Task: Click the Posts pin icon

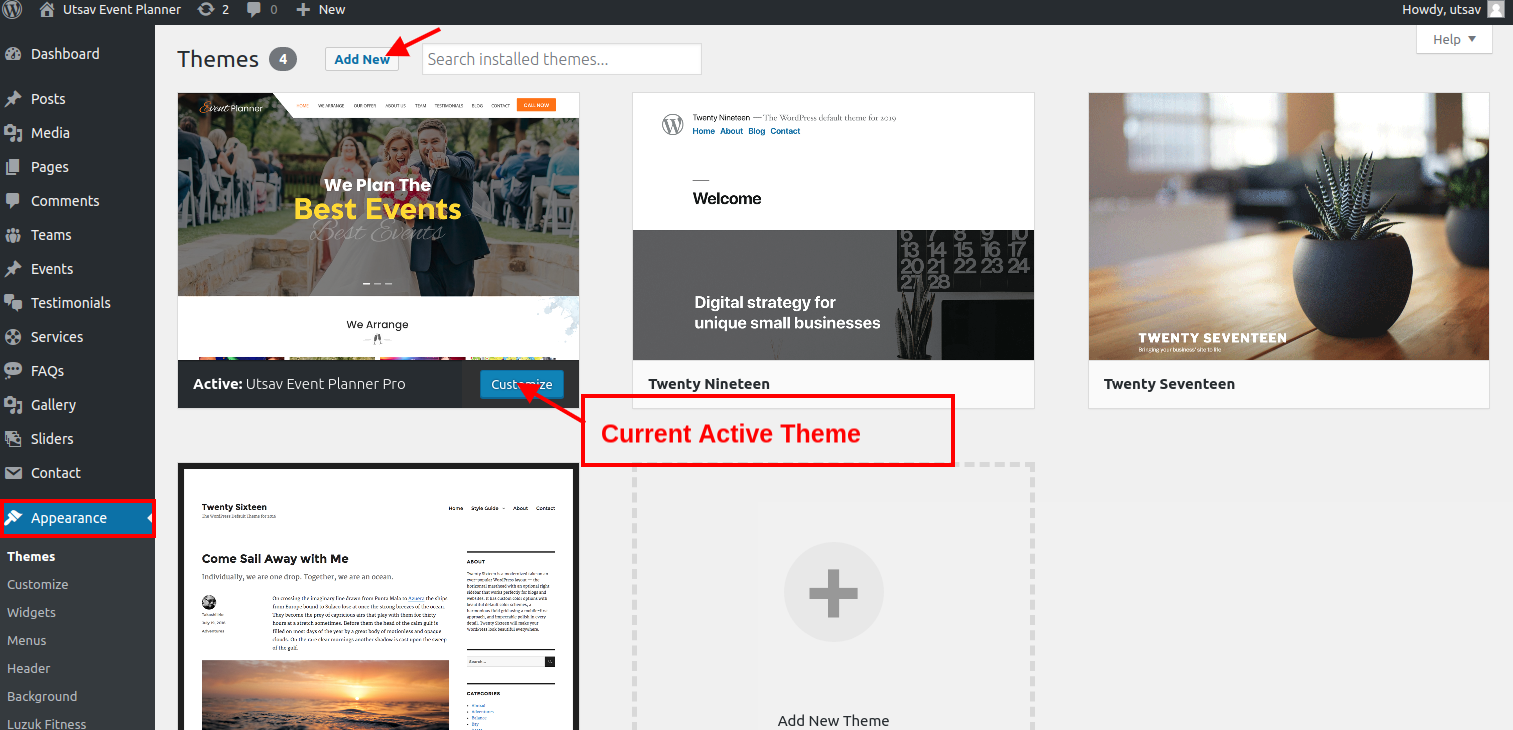Action: click(13, 99)
